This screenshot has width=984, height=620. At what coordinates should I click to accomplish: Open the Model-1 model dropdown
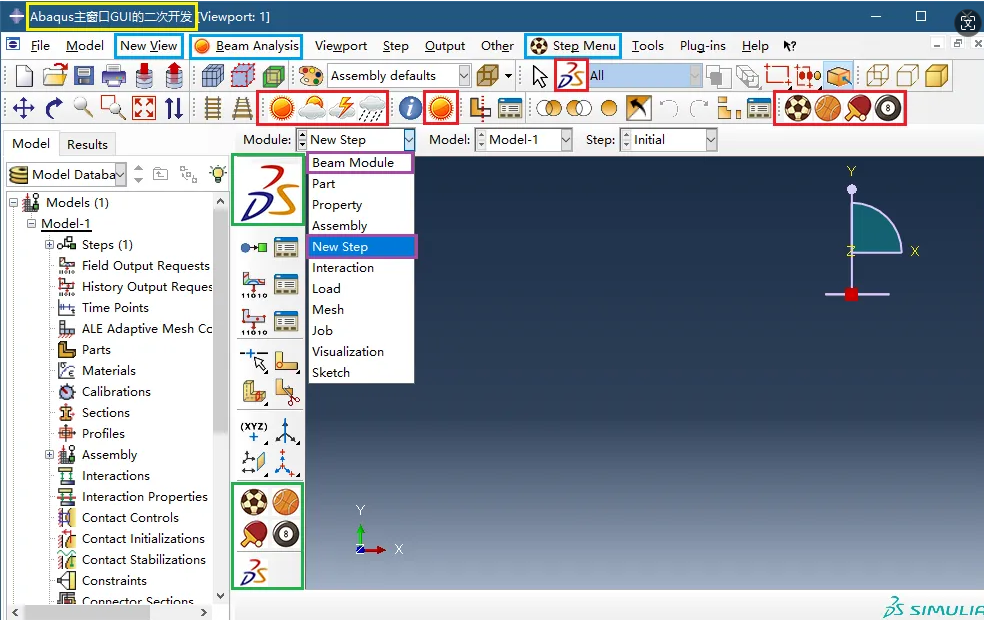[566, 139]
